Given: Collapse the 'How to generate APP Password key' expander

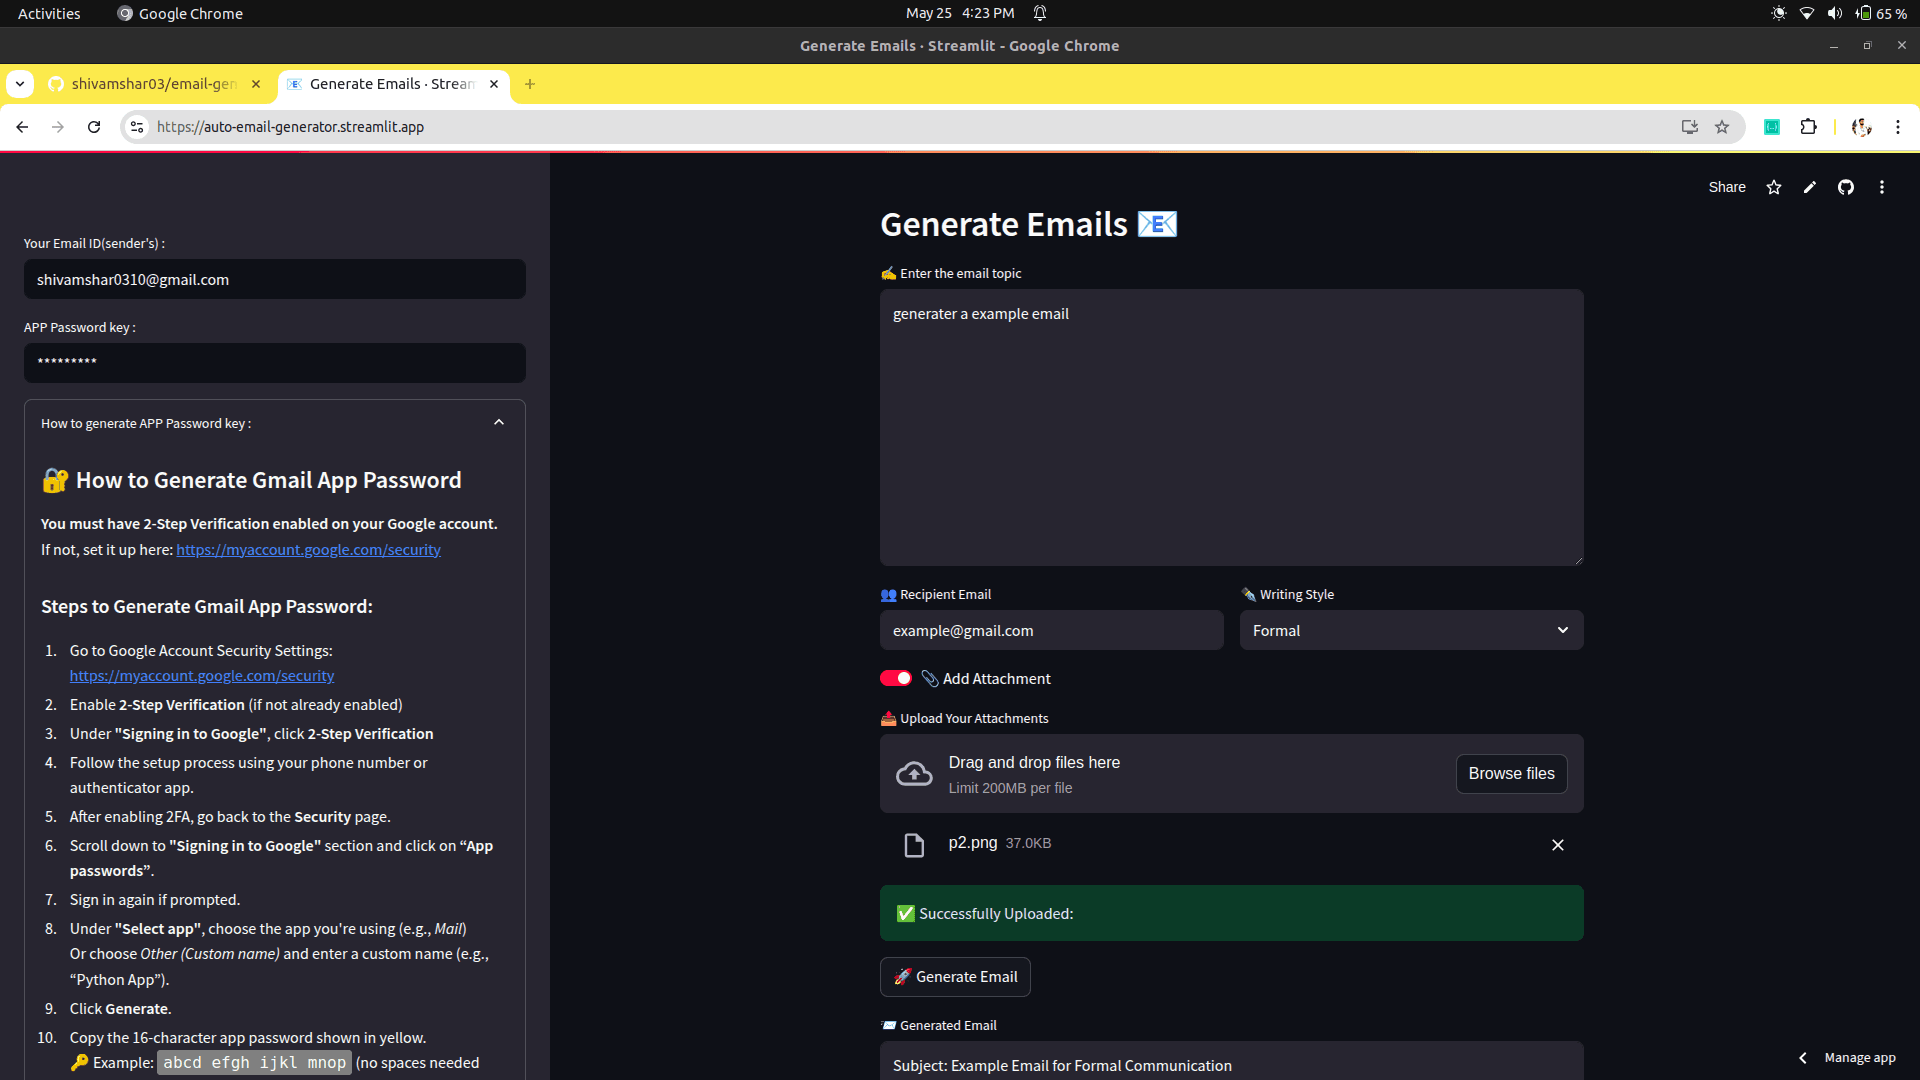Looking at the screenshot, I should 498,422.
